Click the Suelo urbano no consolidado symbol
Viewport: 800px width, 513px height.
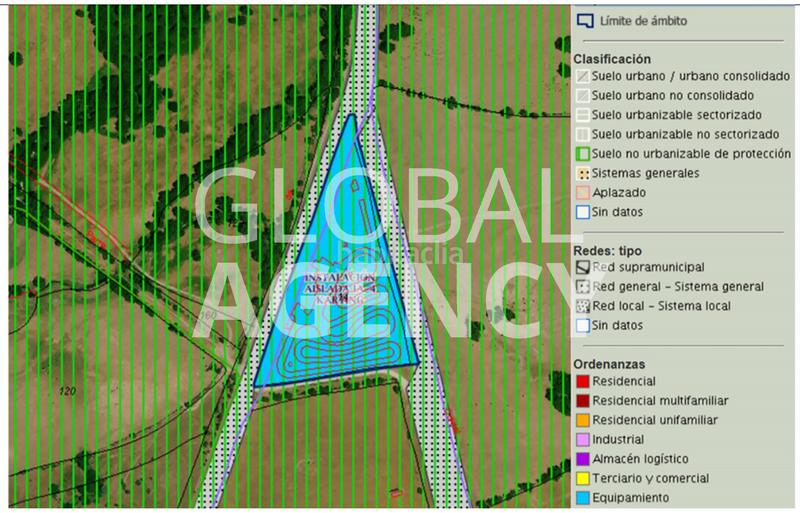[x=582, y=96]
